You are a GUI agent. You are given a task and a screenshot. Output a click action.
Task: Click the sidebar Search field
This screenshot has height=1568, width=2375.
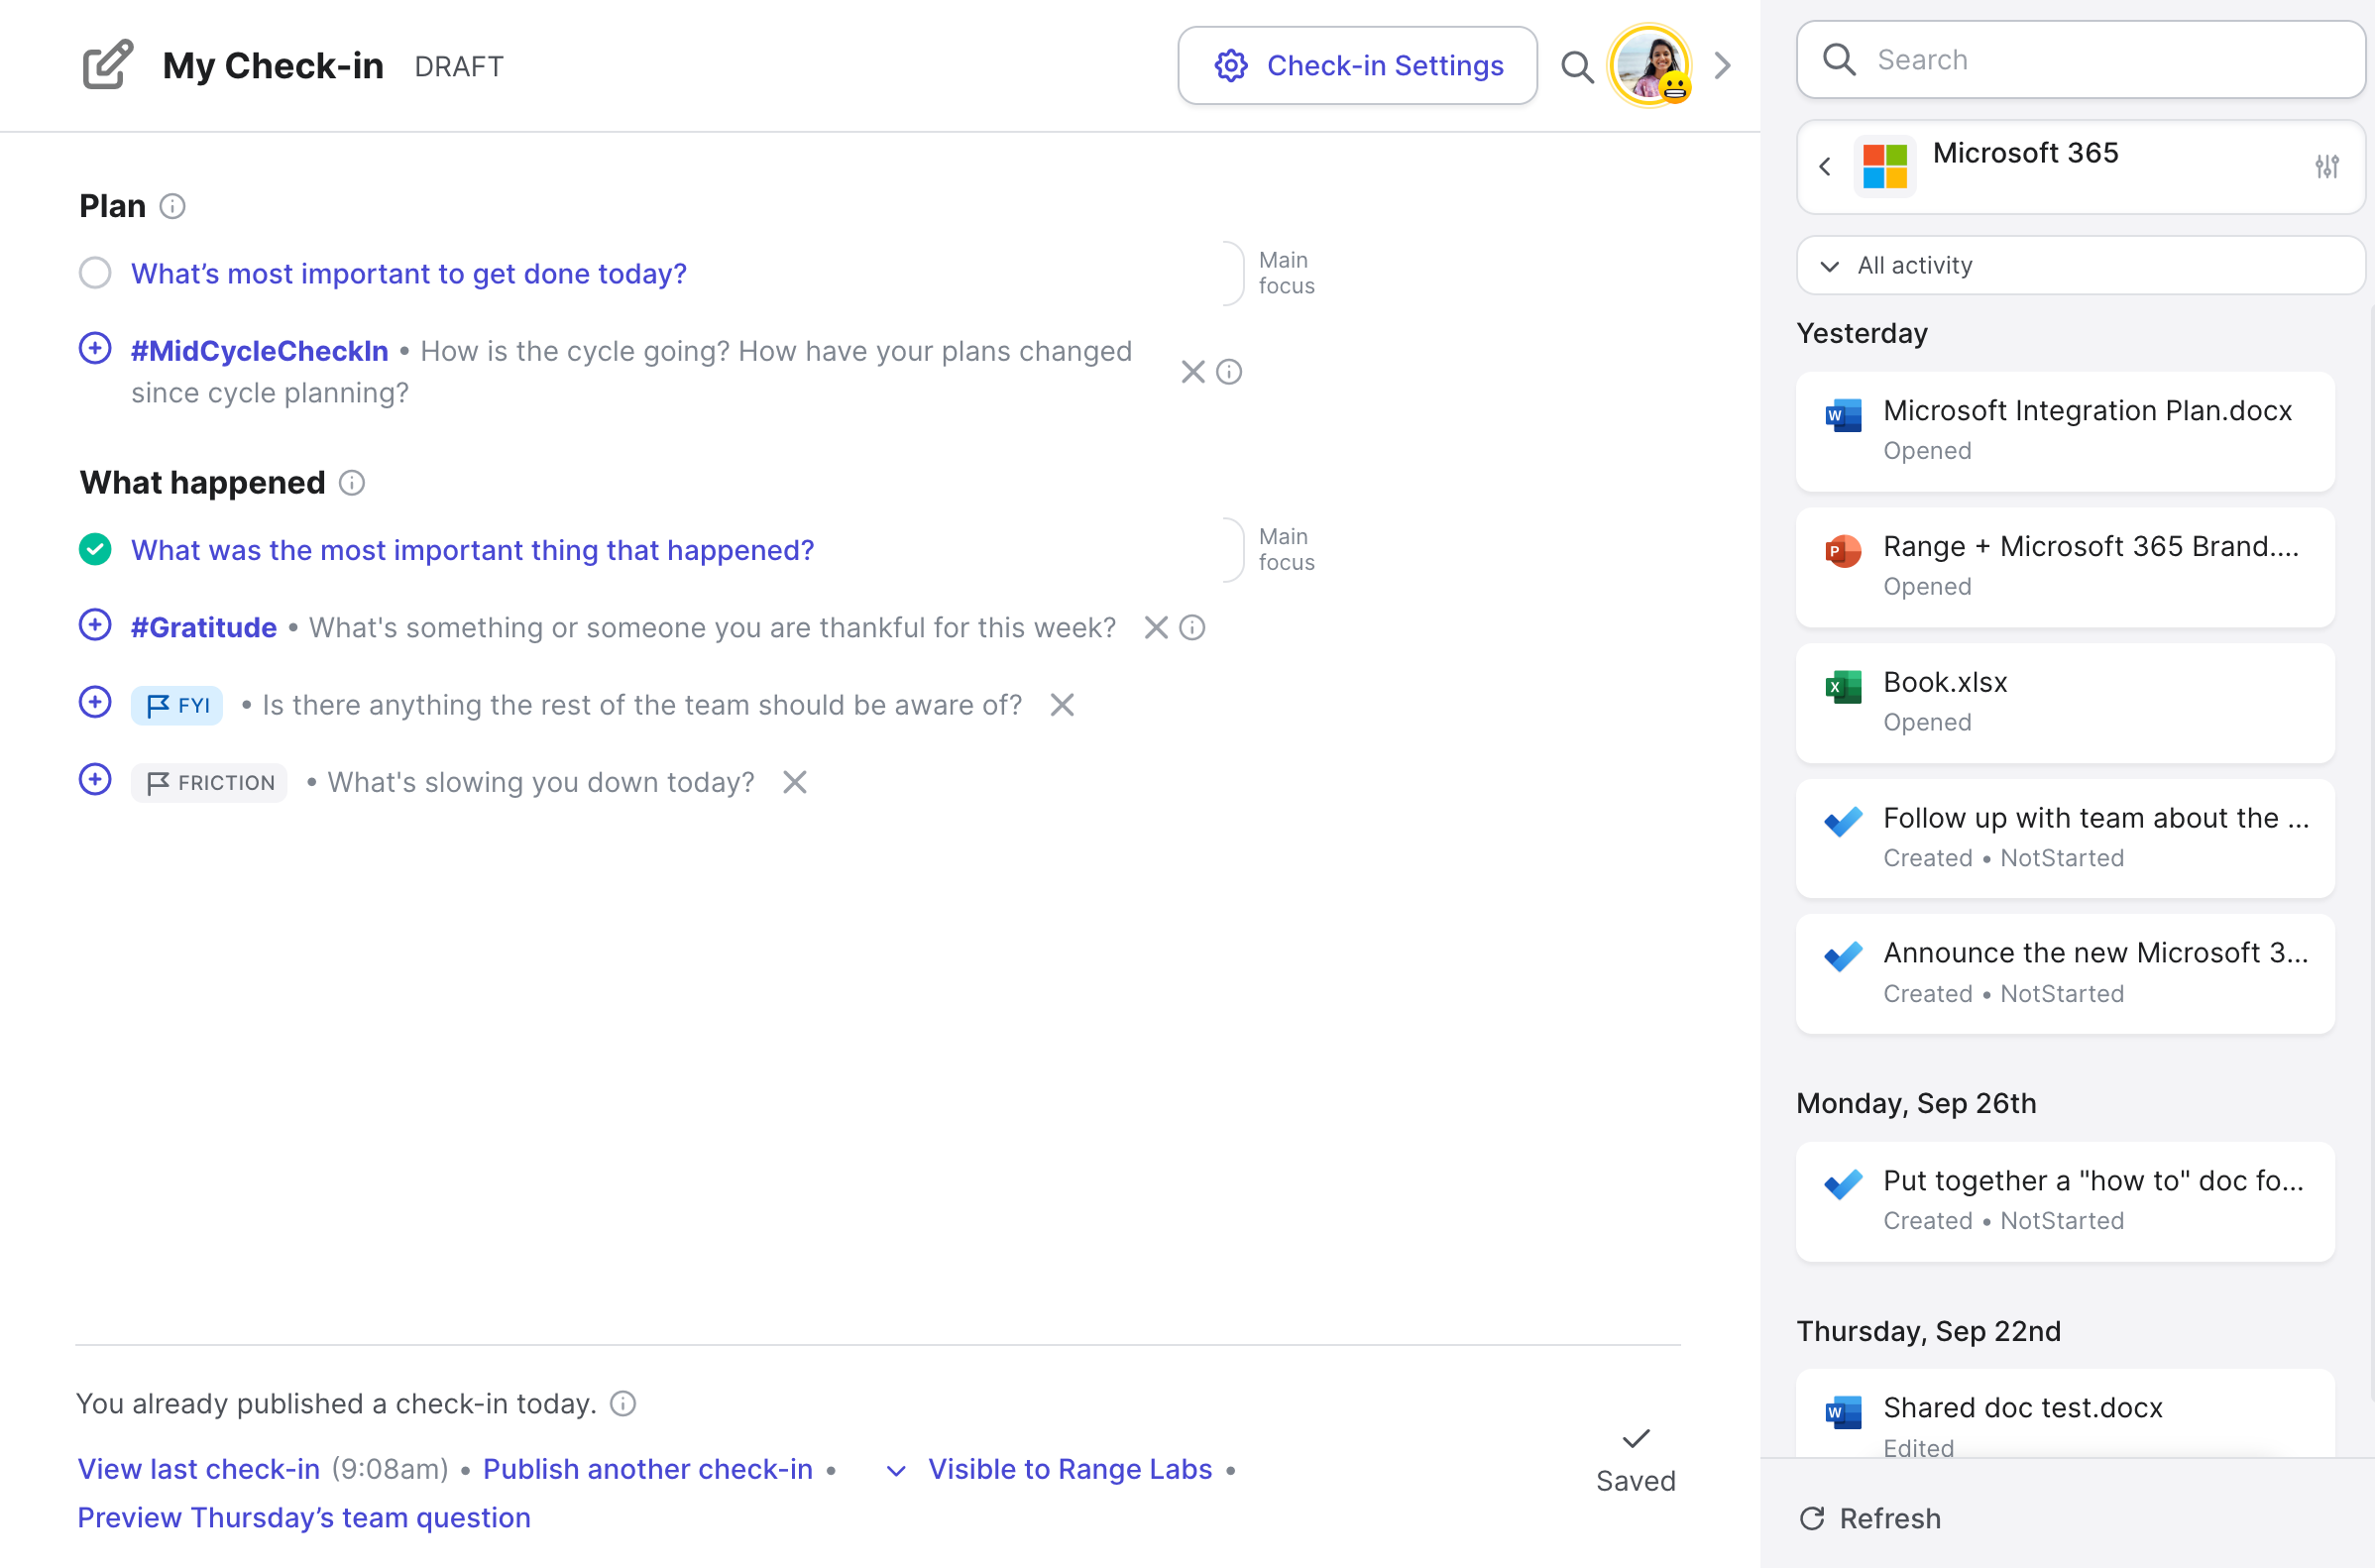point(2081,60)
